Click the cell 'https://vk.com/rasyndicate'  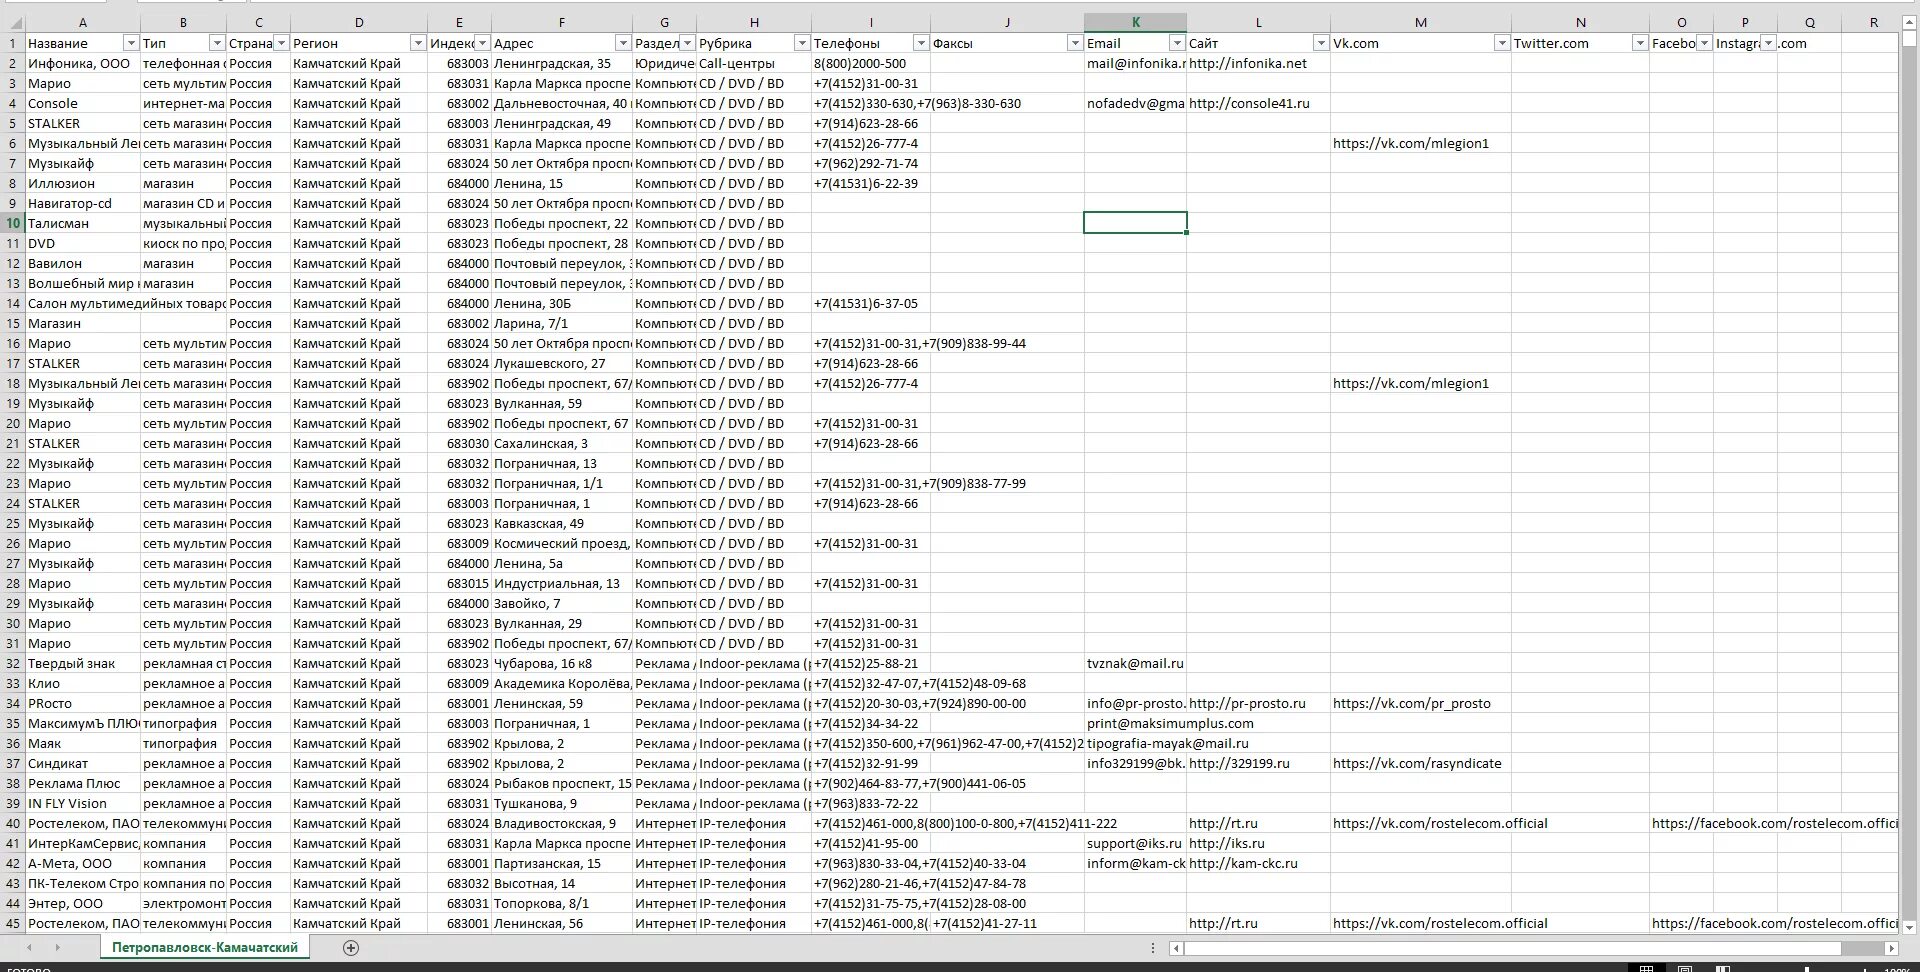pyautogui.click(x=1421, y=763)
